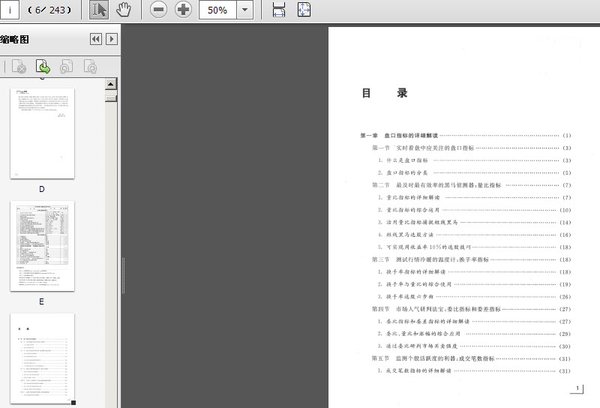Image resolution: width=600 pixels, height=408 pixels.
Task: Click the contents sub-entry ending in (10)
Action: [x=474, y=210]
